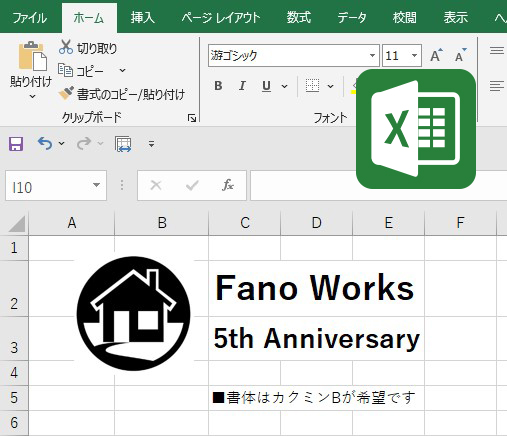Cancel formula entry X button
The width and height of the screenshot is (507, 436).
(156, 185)
